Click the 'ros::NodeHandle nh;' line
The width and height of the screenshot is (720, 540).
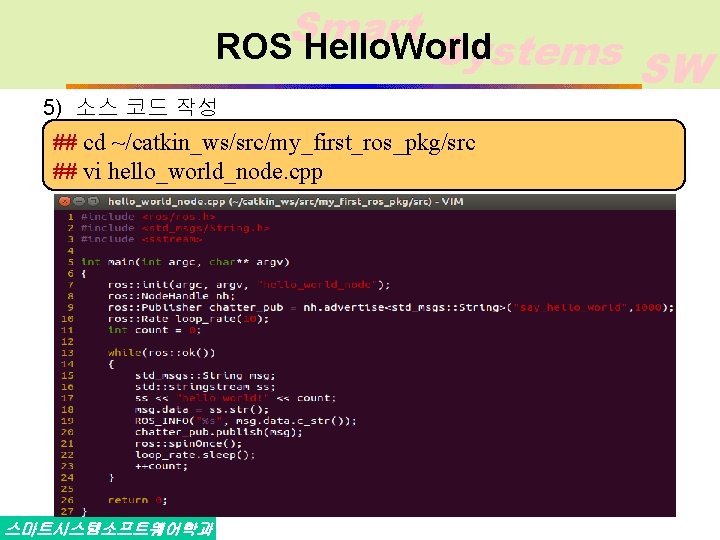[171, 296]
